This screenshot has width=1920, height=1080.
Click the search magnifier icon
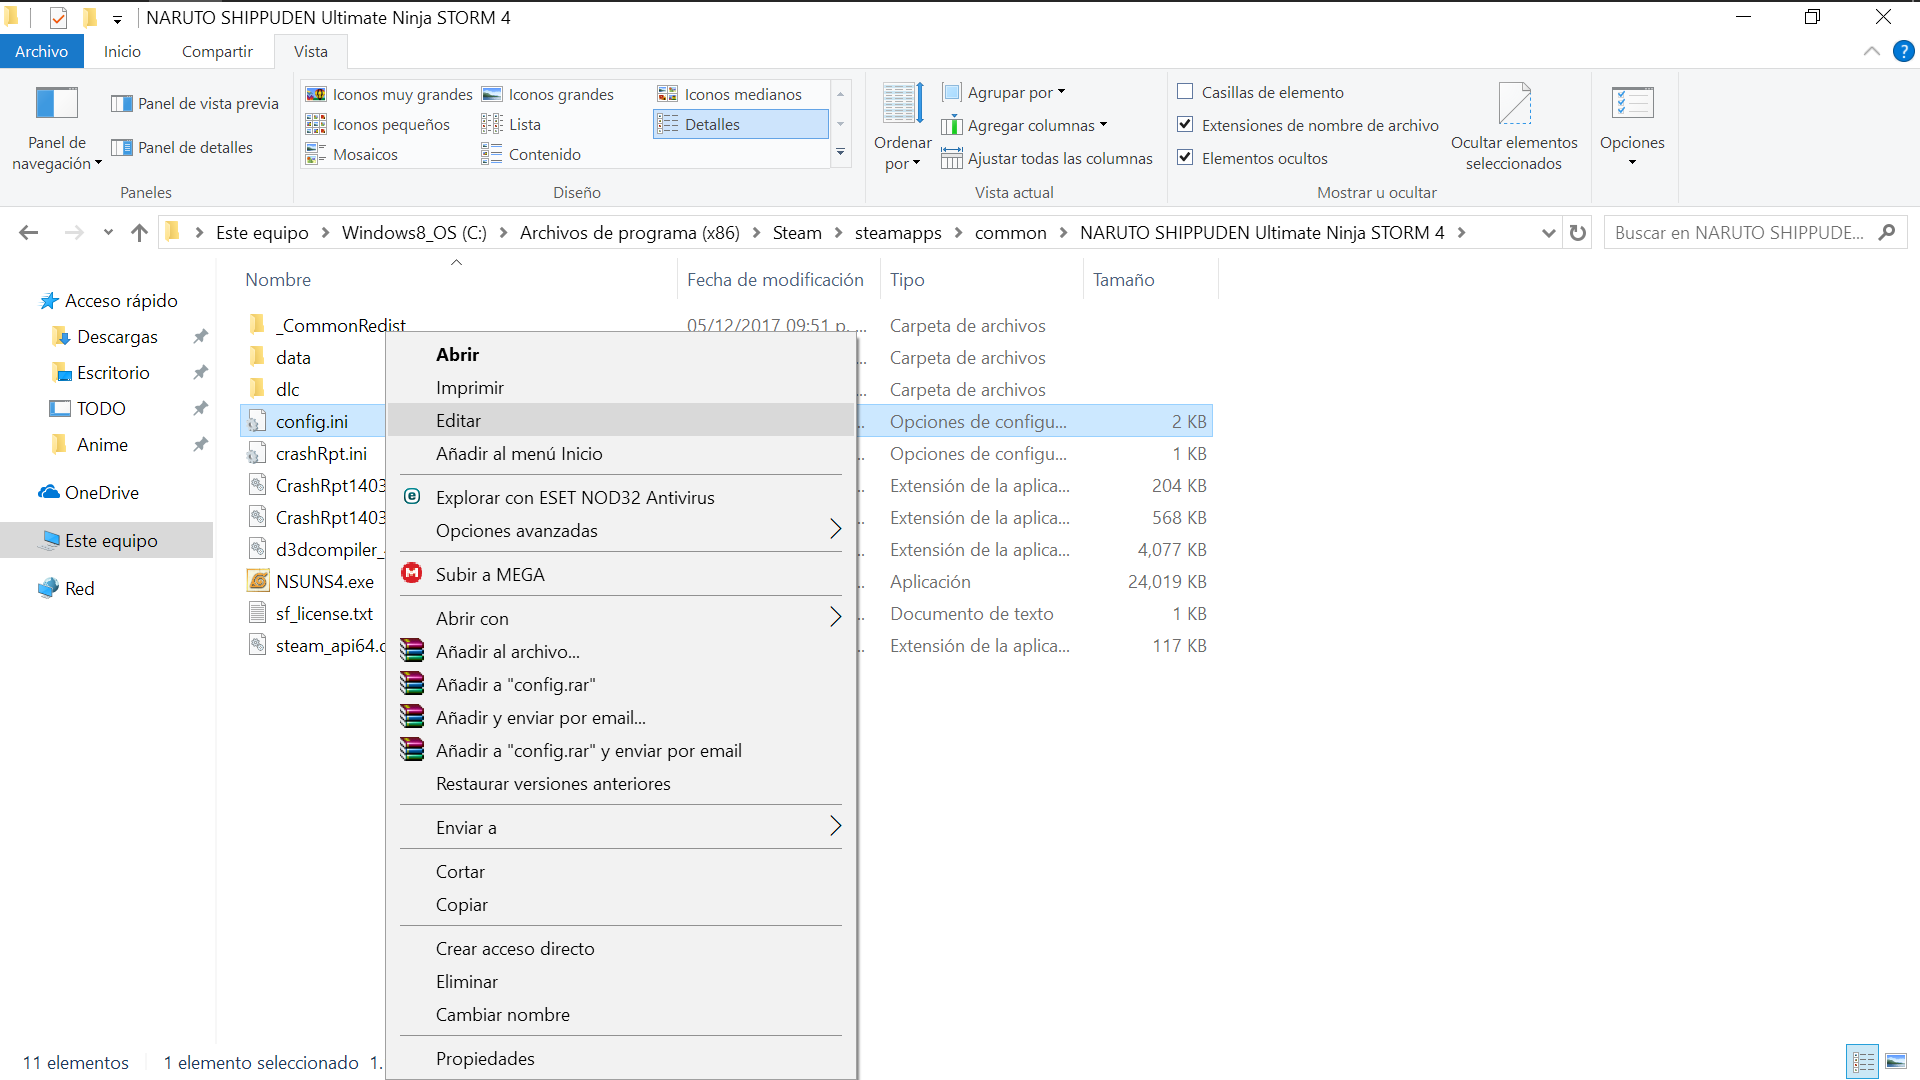pyautogui.click(x=1887, y=233)
